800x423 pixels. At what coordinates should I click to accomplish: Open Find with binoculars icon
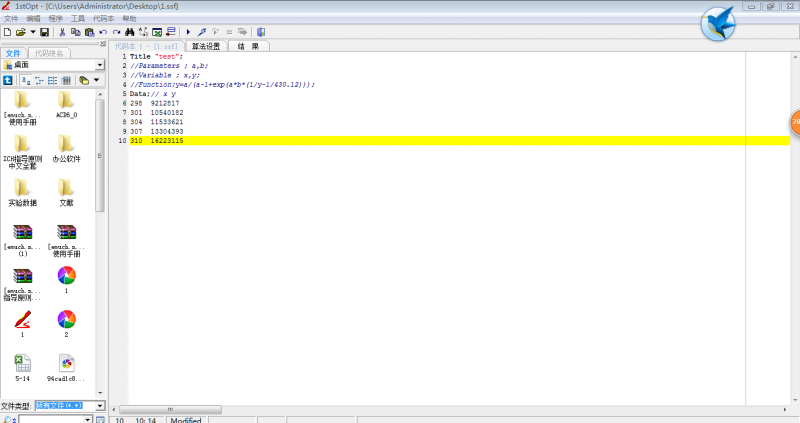click(130, 32)
